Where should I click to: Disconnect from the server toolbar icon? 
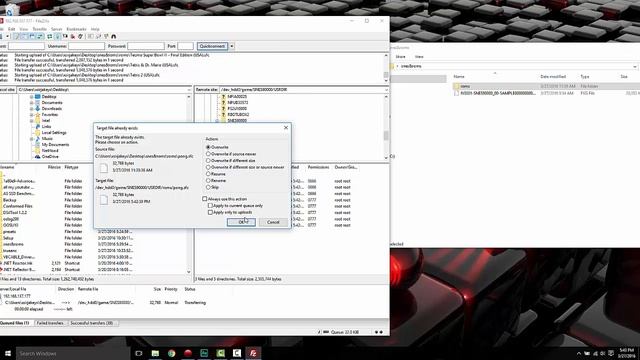click(73, 36)
